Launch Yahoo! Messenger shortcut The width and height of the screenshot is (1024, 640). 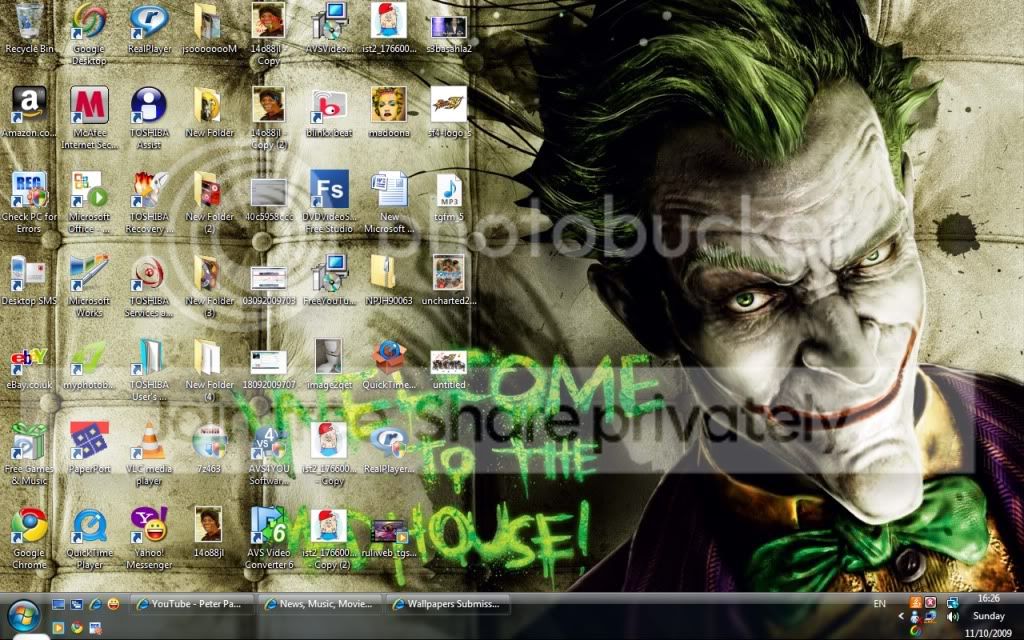coord(149,539)
